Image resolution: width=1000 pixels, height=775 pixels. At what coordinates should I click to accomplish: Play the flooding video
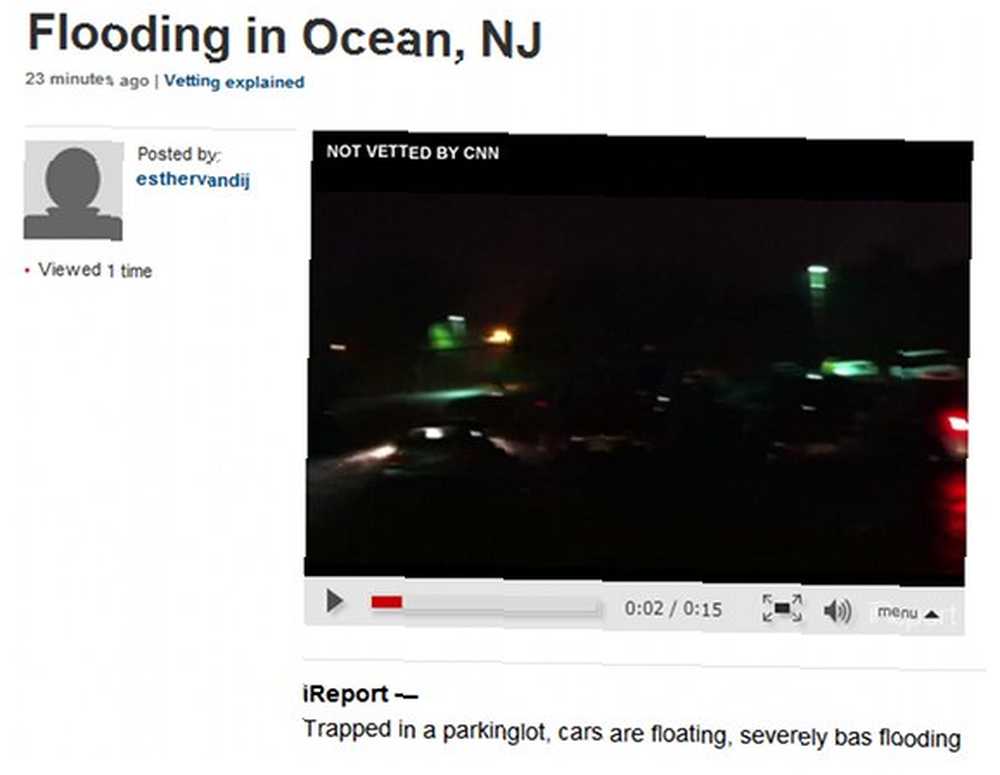coord(335,601)
